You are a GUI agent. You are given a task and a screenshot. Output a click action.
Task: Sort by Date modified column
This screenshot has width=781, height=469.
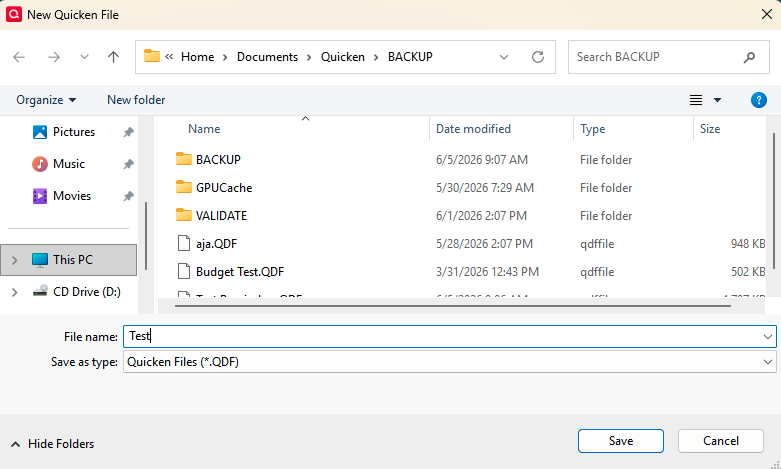click(473, 129)
